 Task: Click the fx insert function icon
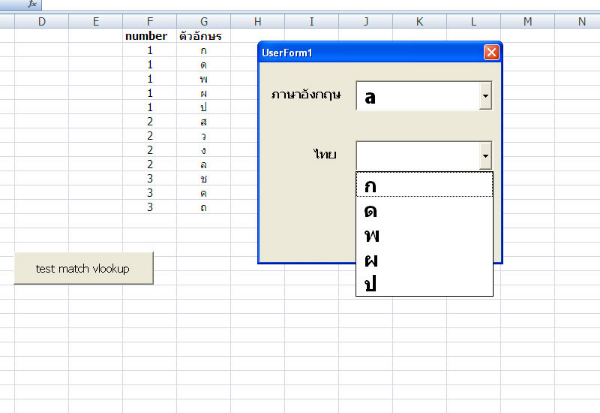point(34,5)
